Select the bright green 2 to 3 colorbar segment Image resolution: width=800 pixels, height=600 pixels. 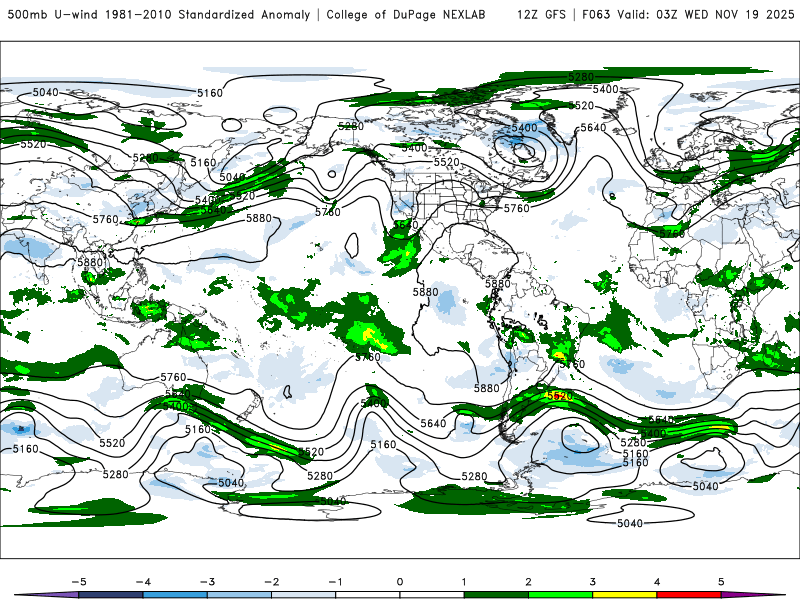(560, 595)
